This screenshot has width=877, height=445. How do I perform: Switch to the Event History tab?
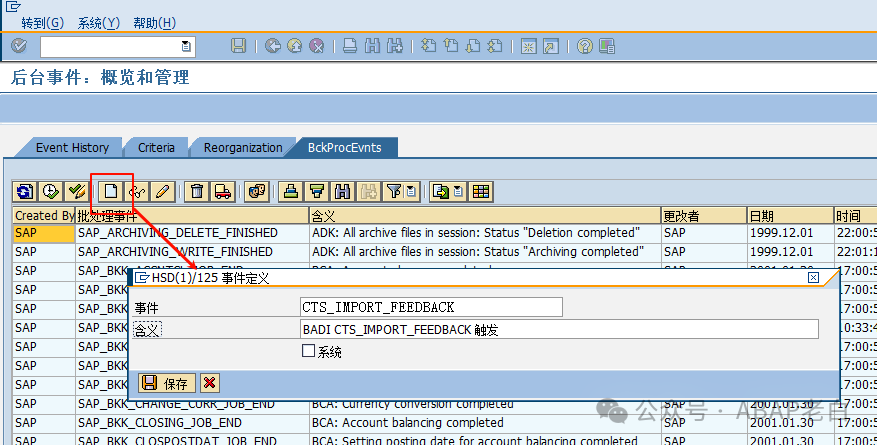[72, 148]
